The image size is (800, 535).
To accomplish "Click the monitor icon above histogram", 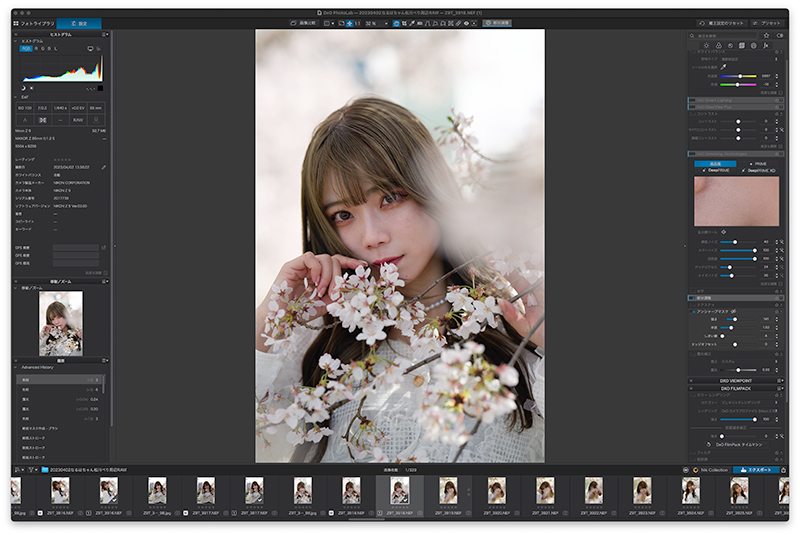I will (90, 48).
